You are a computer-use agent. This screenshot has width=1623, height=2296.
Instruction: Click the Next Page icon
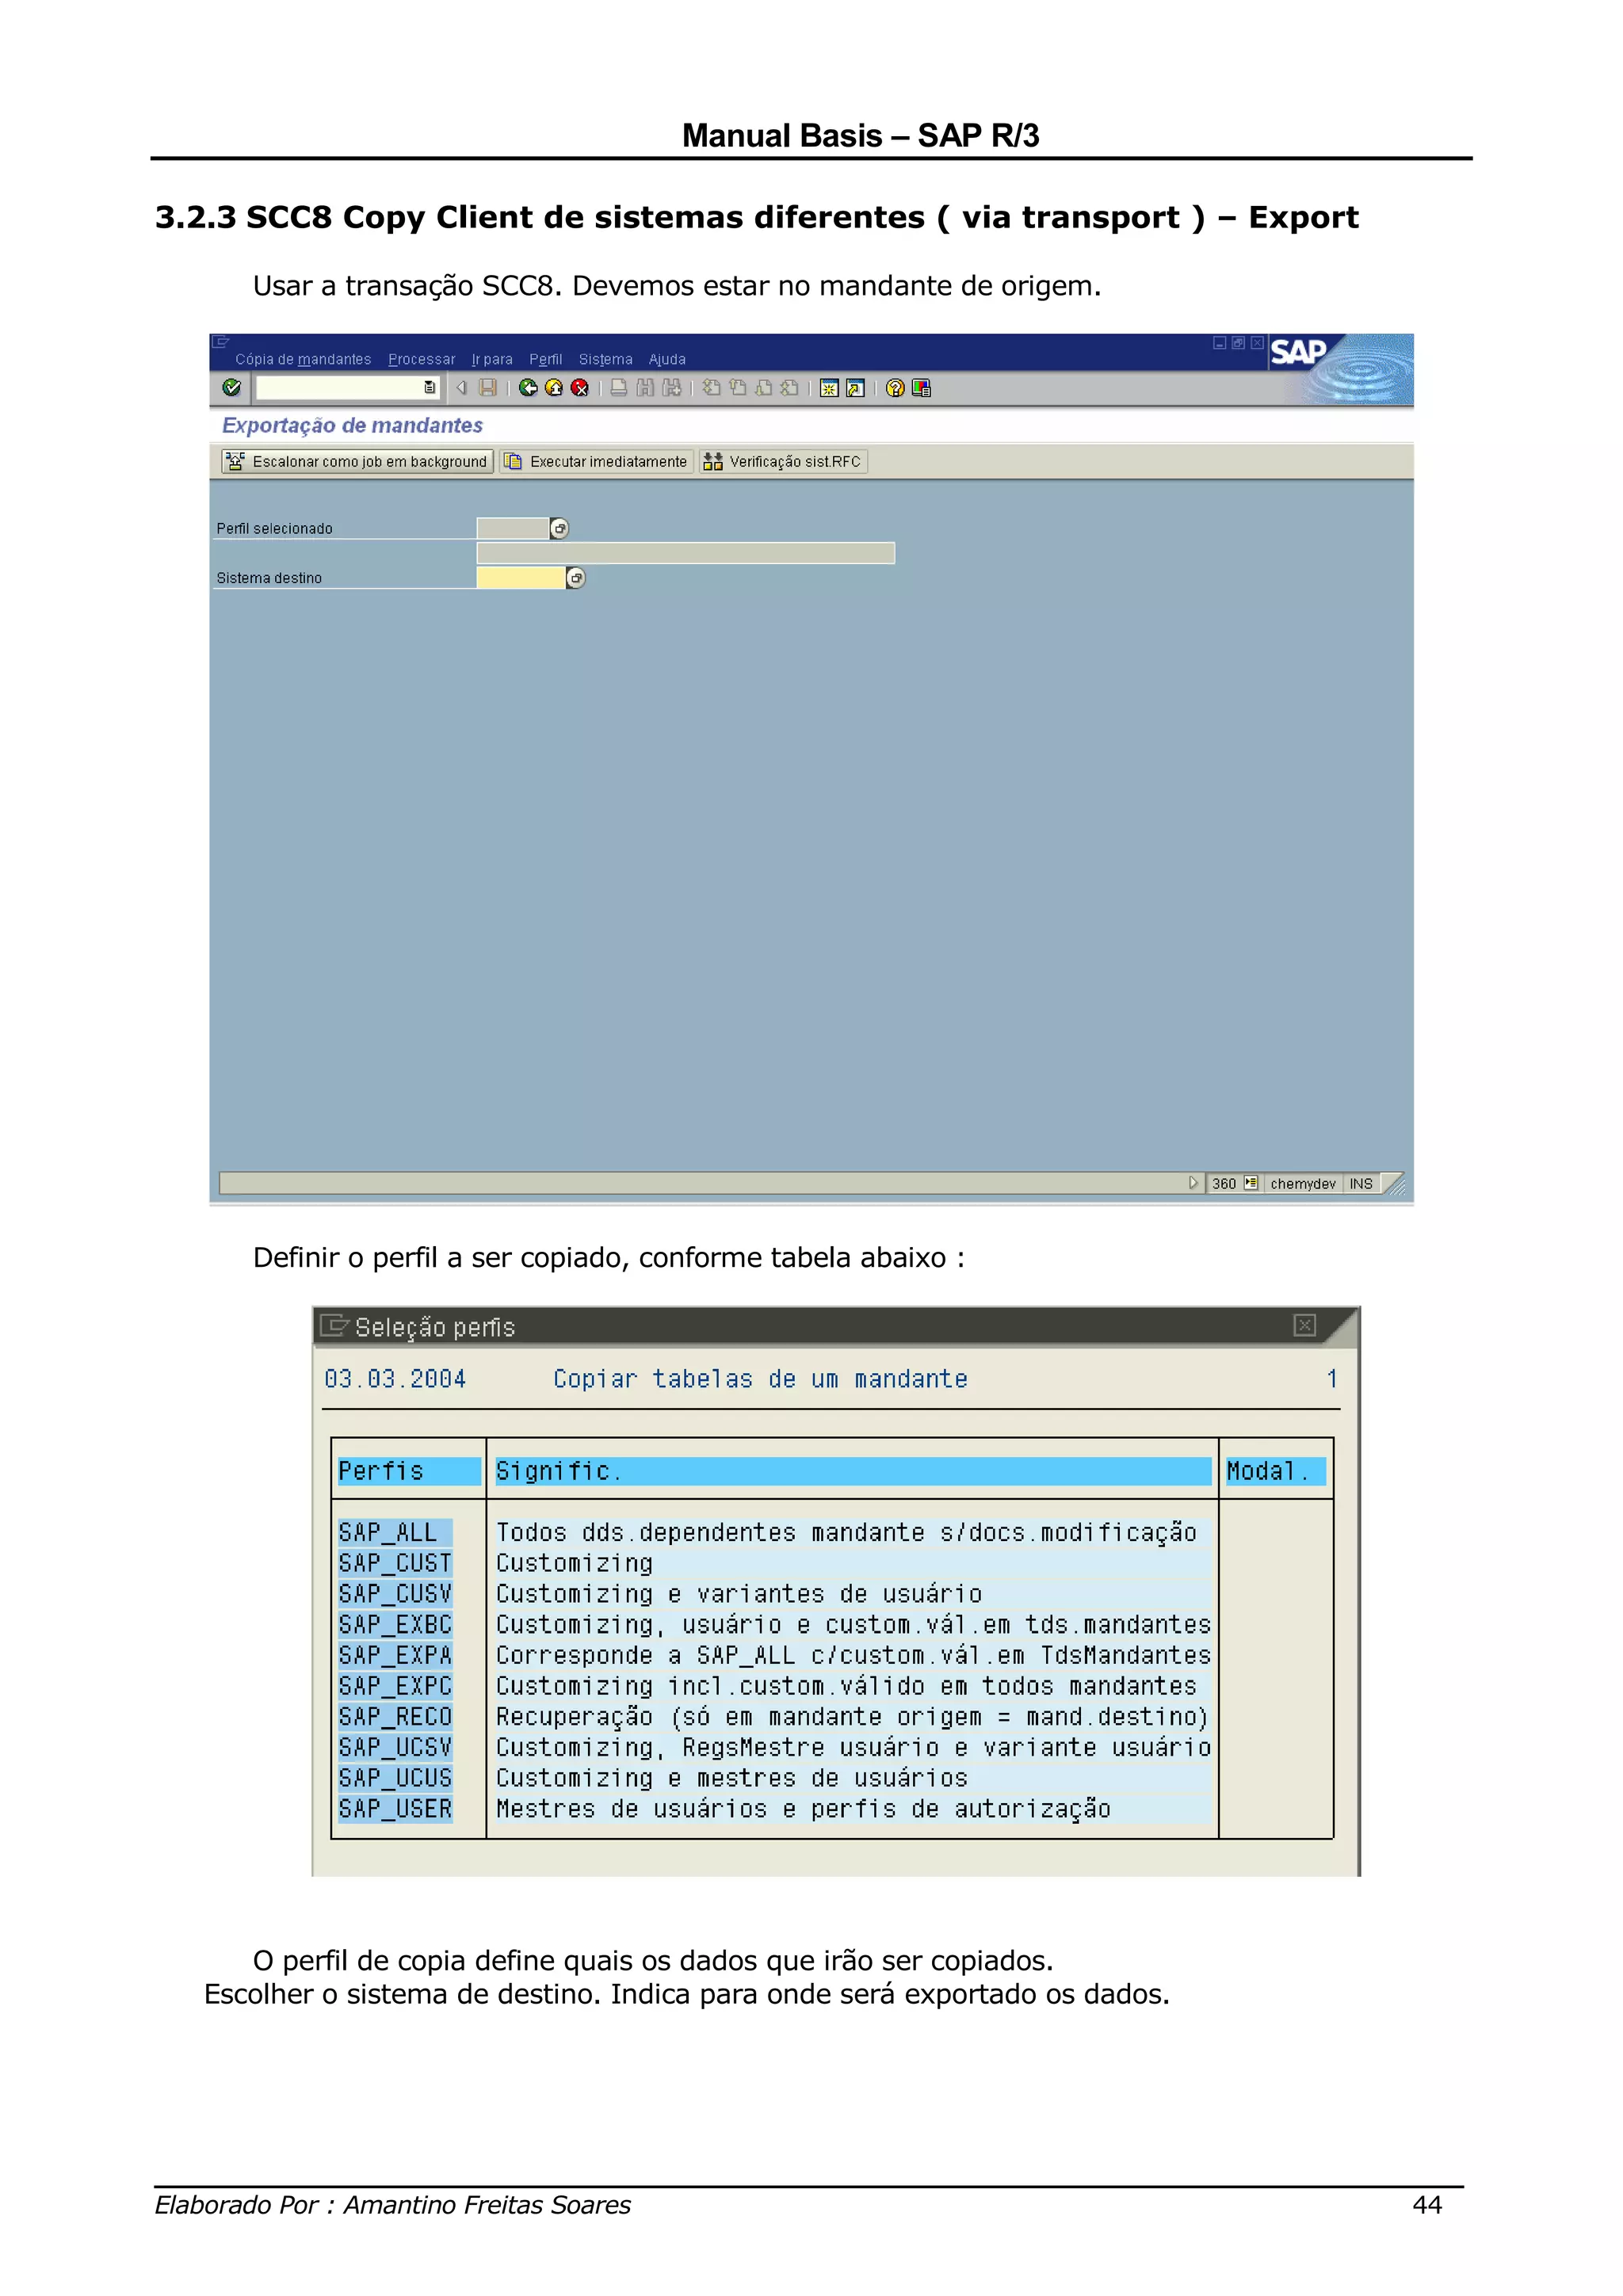click(x=763, y=387)
